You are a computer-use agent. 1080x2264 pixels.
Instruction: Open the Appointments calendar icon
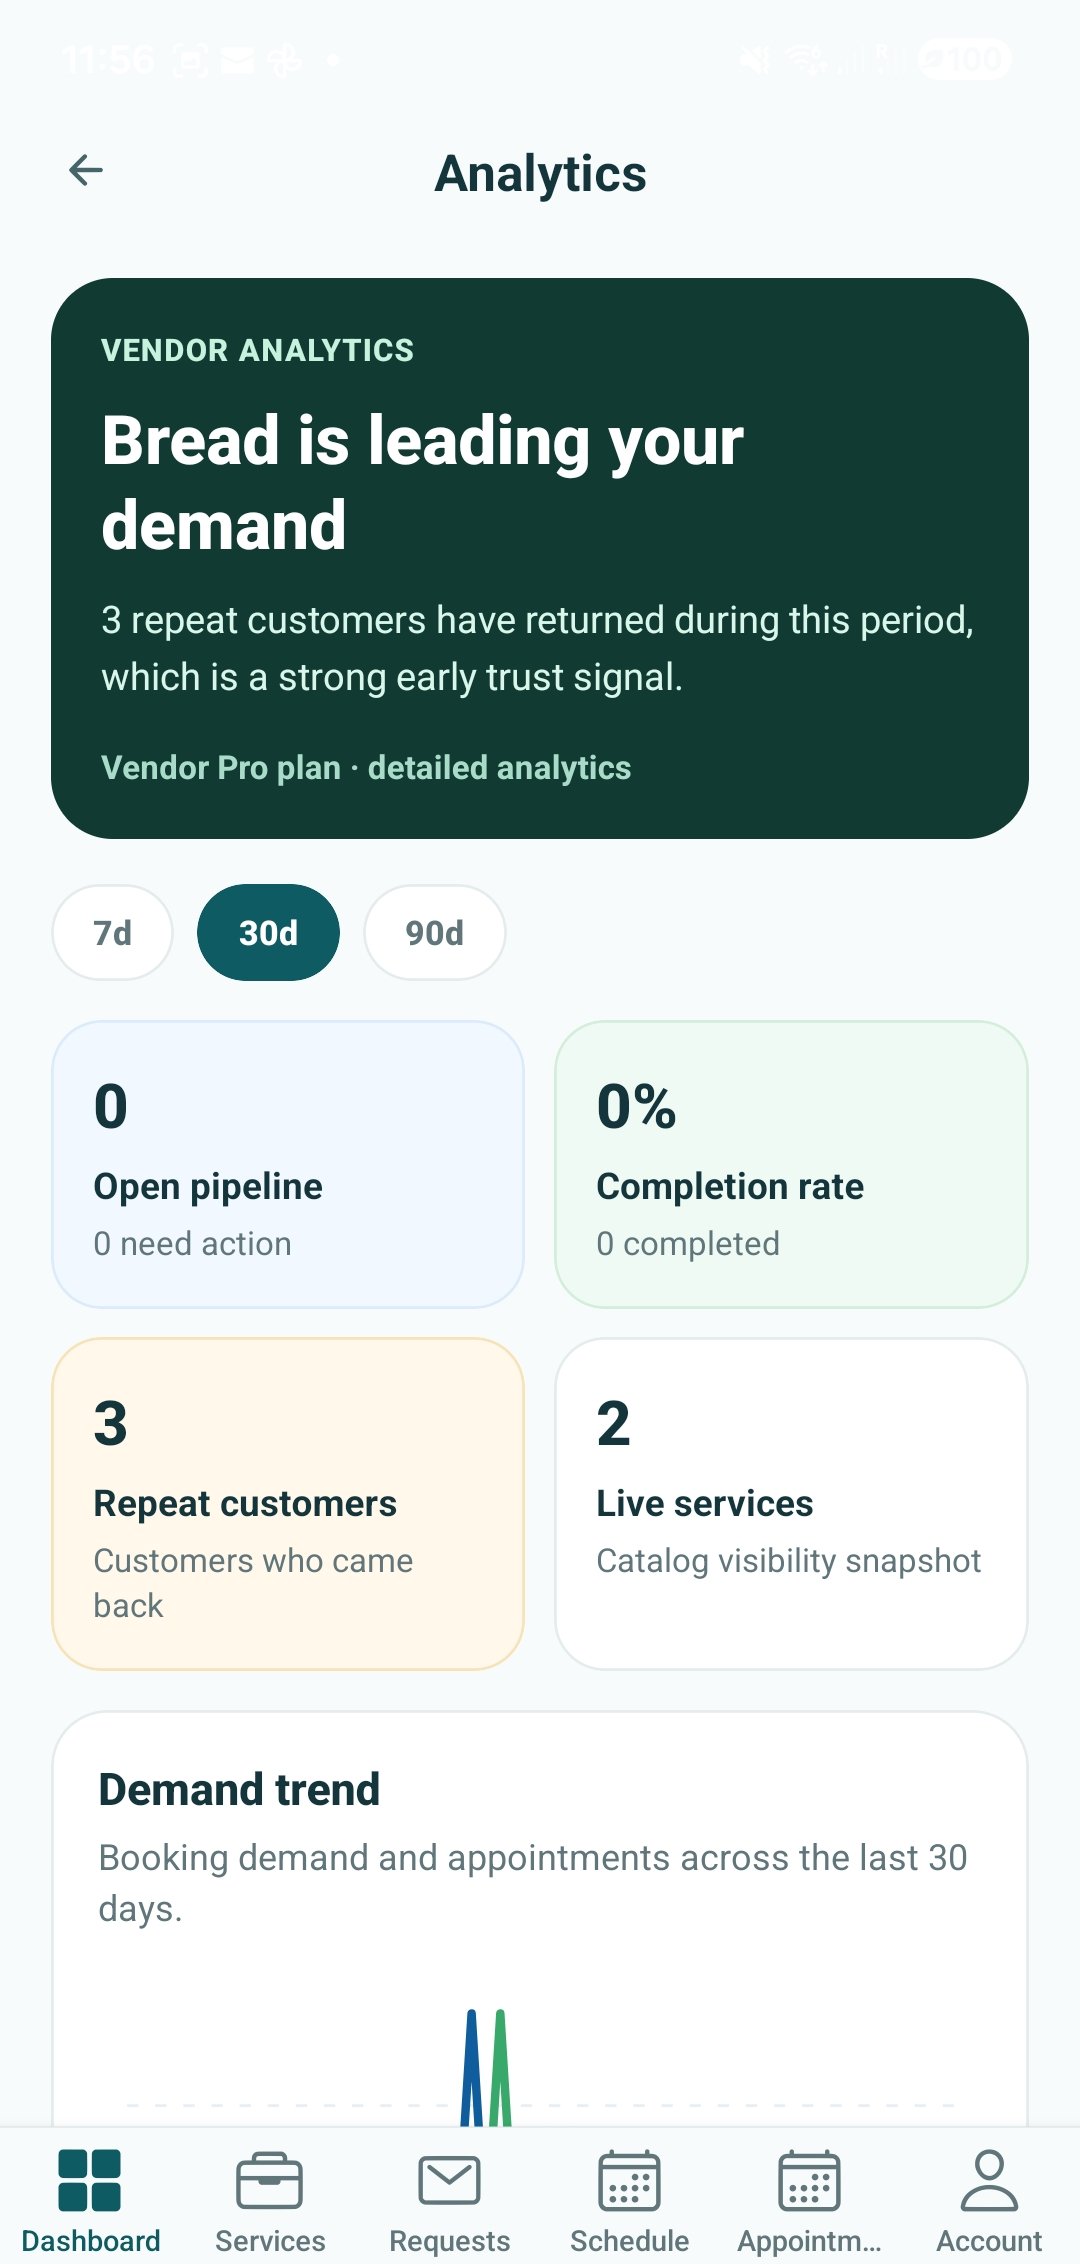[809, 2180]
